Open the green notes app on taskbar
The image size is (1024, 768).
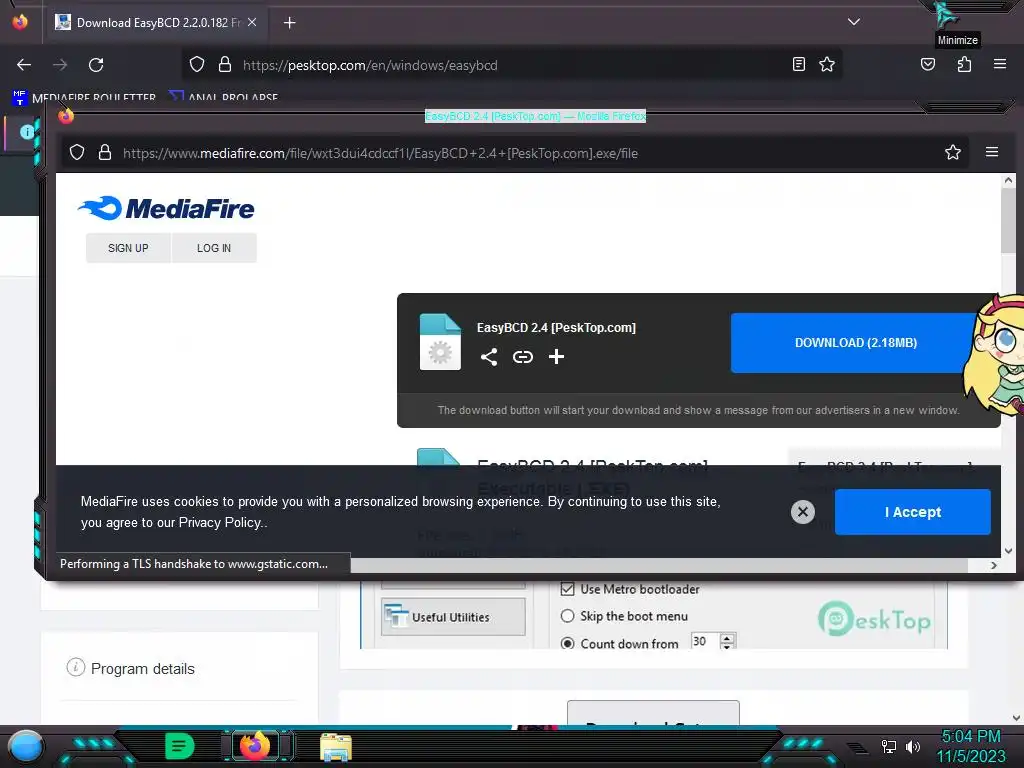click(179, 746)
